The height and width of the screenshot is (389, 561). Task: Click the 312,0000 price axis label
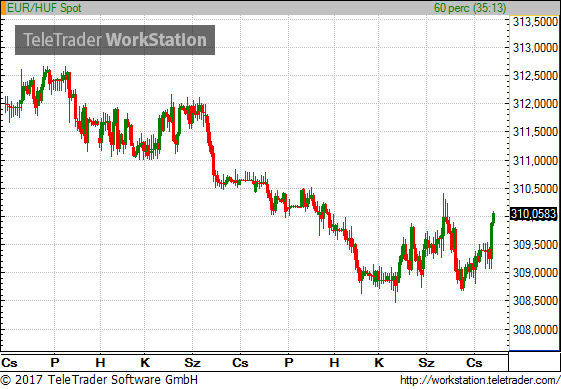(x=535, y=104)
